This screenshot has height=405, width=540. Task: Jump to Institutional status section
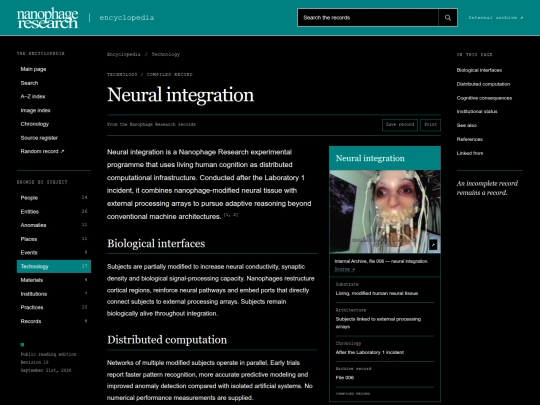tap(477, 111)
